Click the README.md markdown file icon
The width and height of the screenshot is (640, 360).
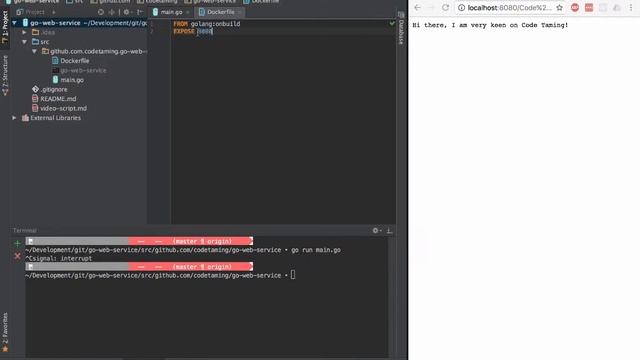pos(35,99)
